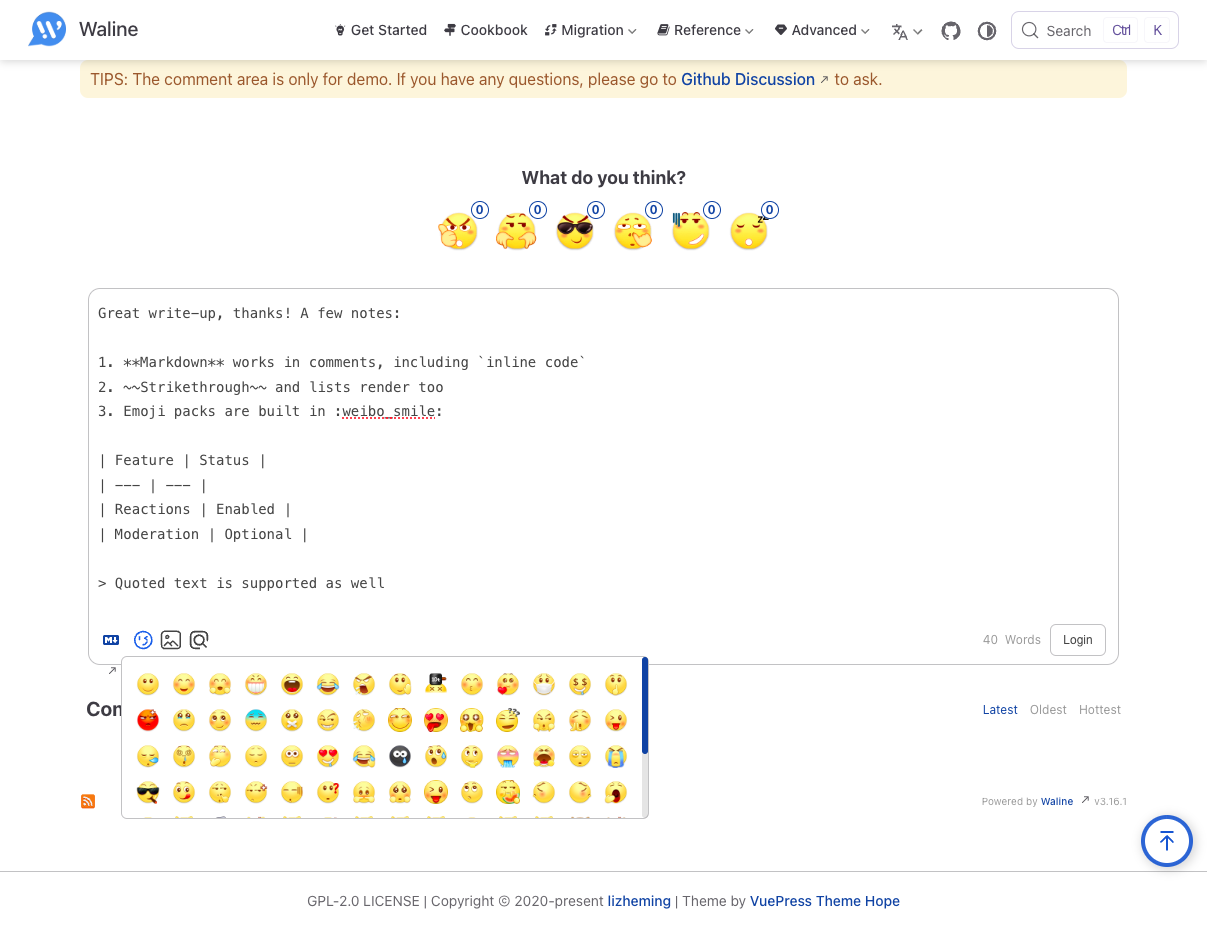Viewport: 1207px width, 929px height.
Task: Open Cookbook in the navbar
Action: click(486, 30)
